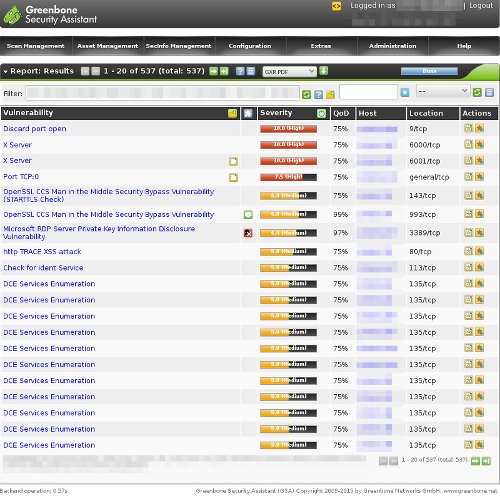500x496 pixels.
Task: Open Extras menu
Action: click(x=321, y=46)
